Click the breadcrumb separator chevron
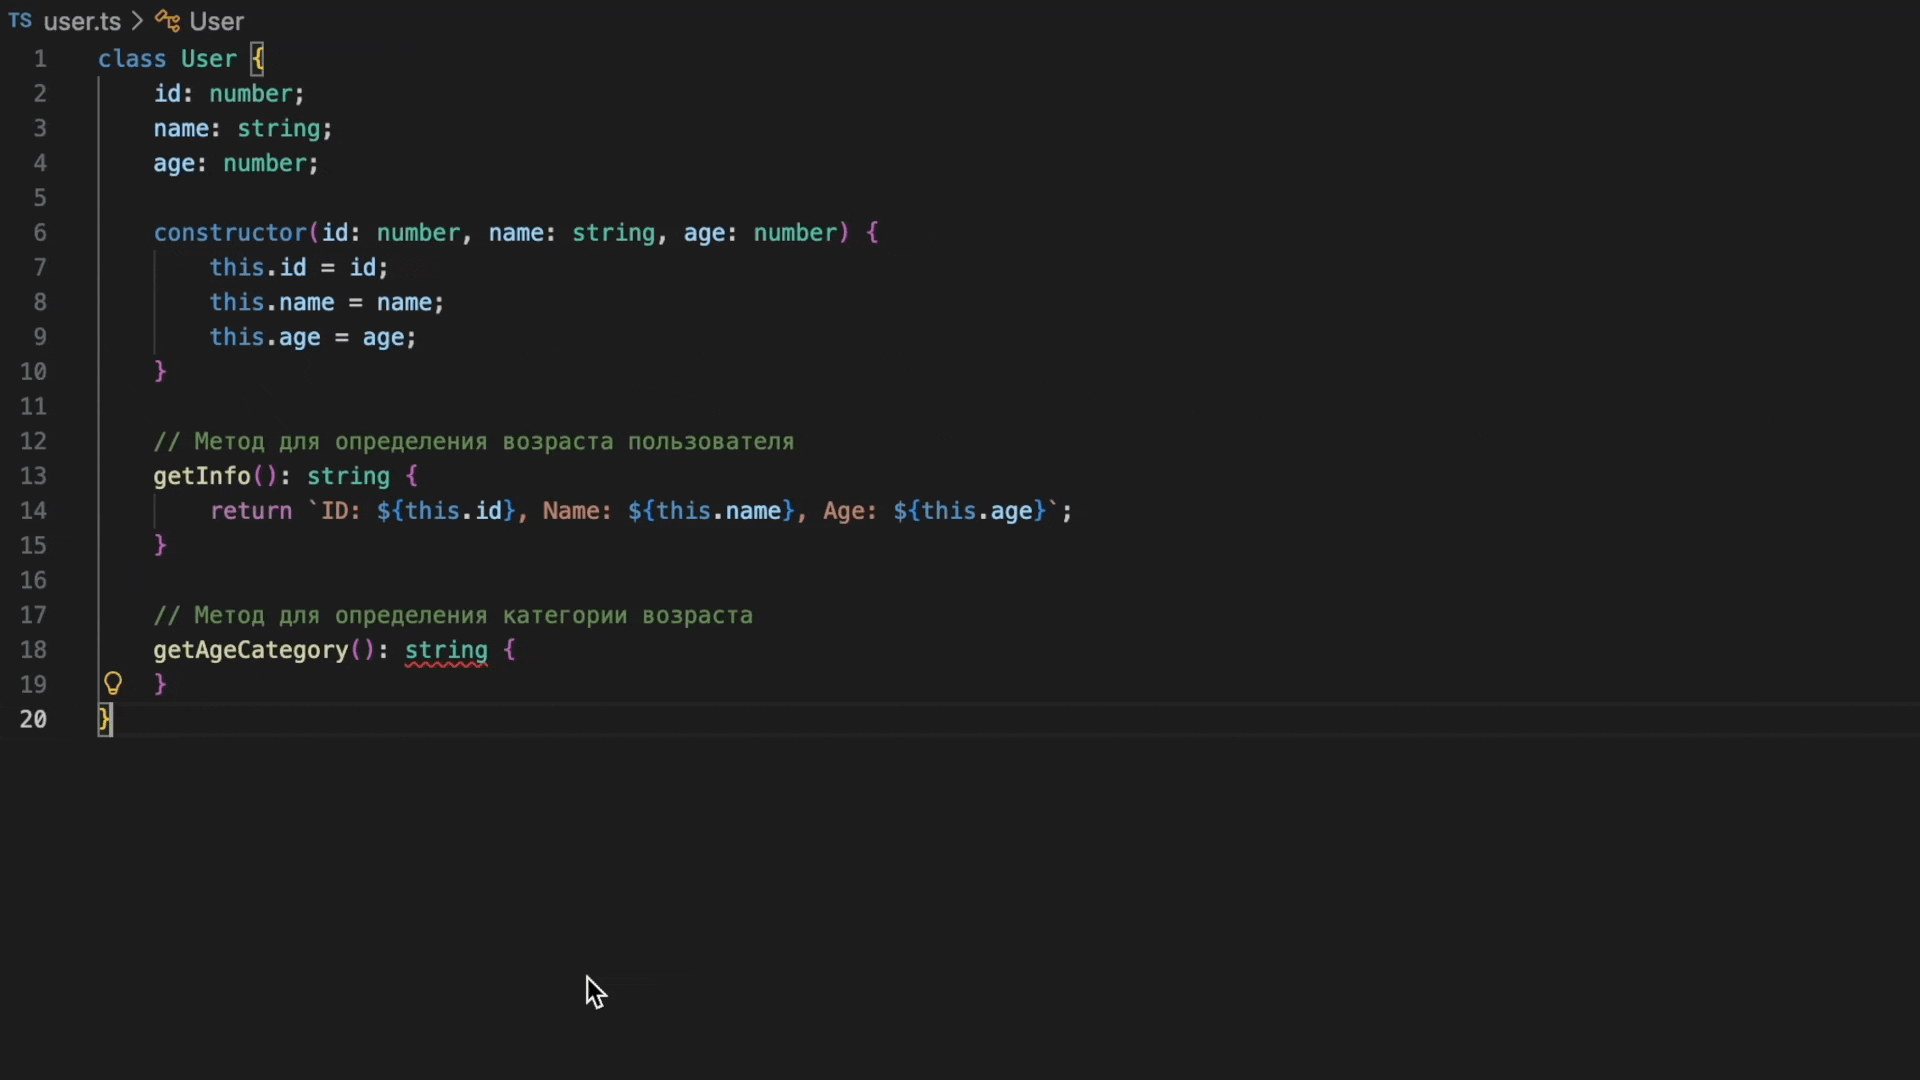Image resolution: width=1920 pixels, height=1080 pixels. tap(137, 21)
